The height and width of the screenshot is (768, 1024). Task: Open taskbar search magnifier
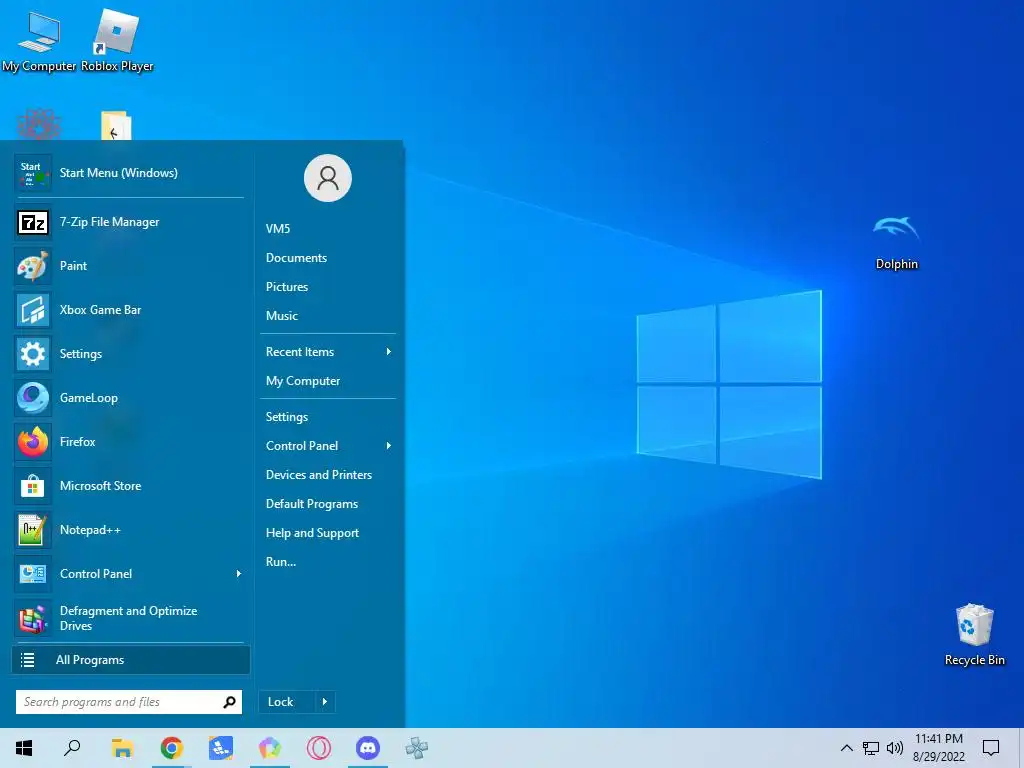pos(72,748)
